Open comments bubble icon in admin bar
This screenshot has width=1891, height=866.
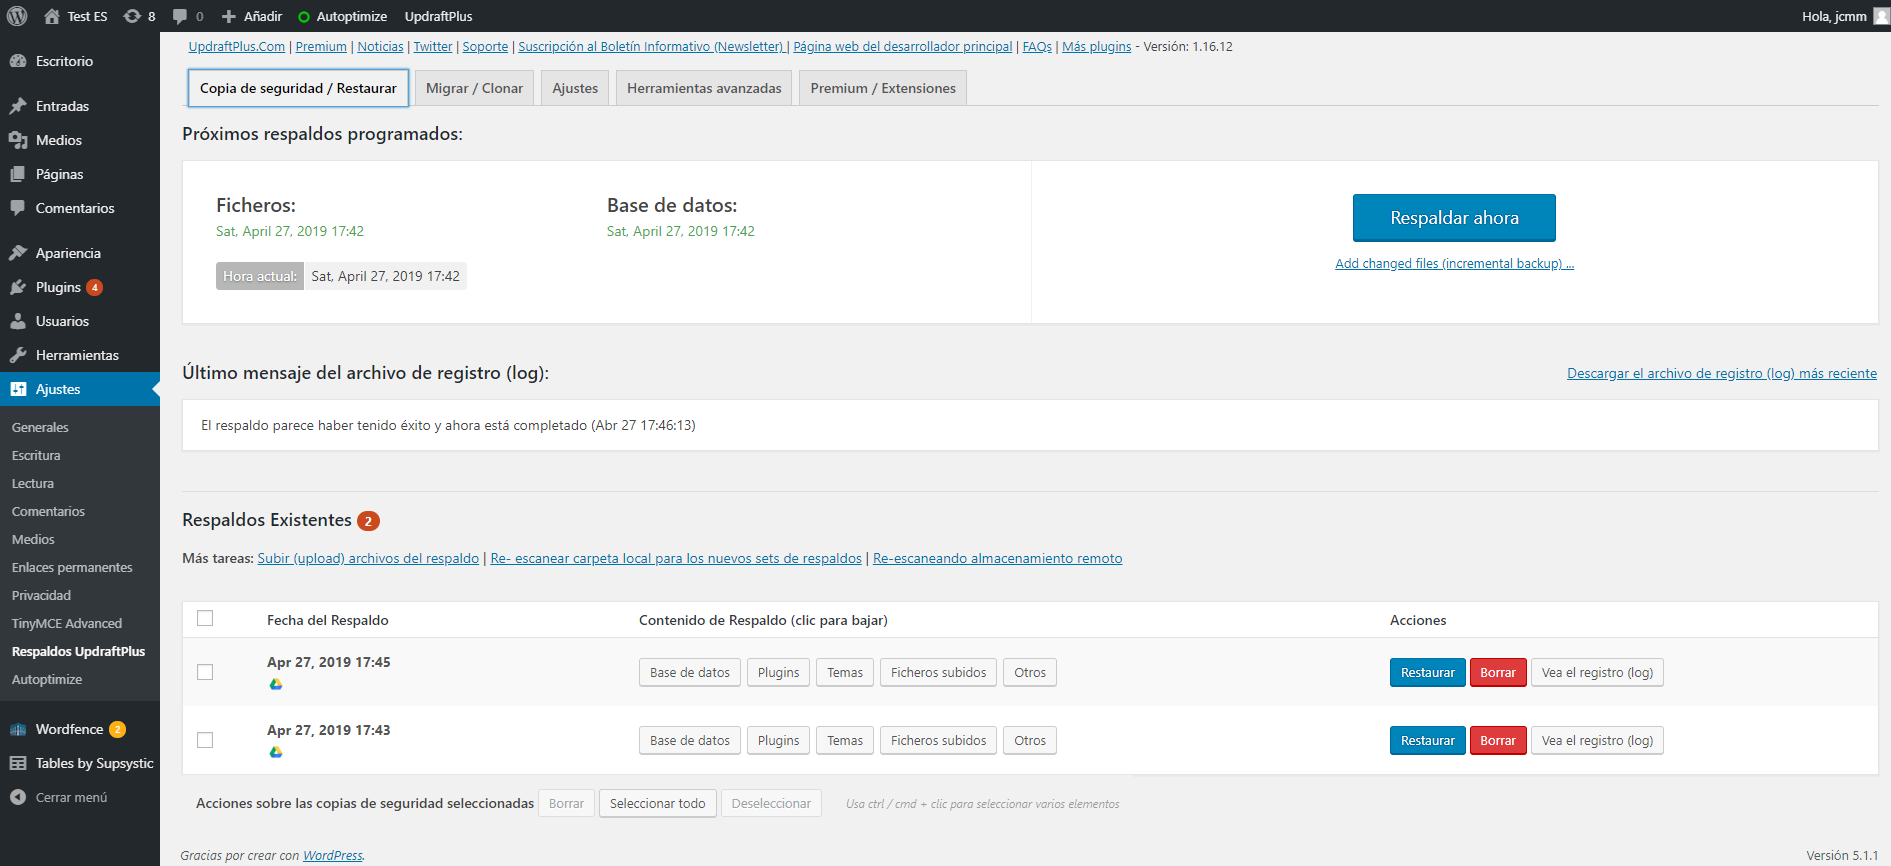tap(187, 16)
